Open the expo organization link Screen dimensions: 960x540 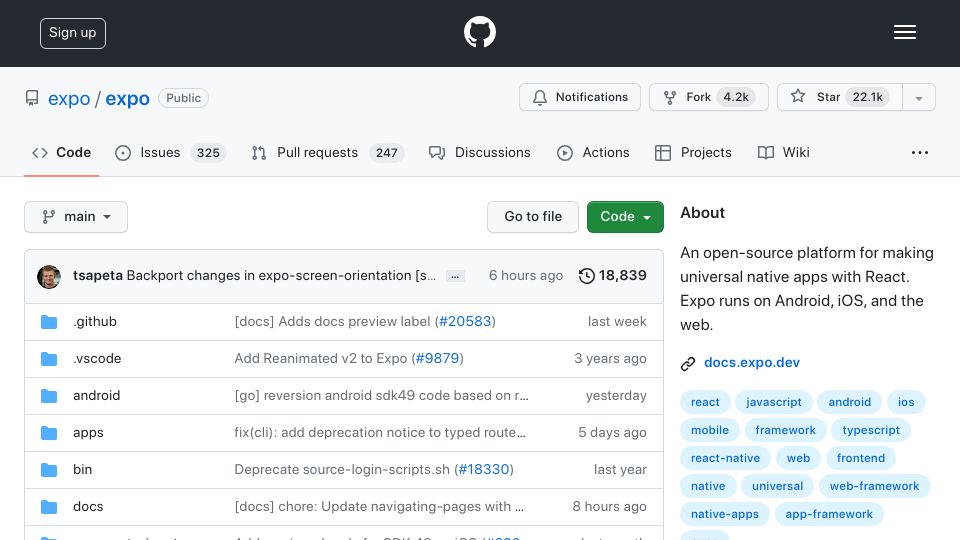pyautogui.click(x=69, y=99)
